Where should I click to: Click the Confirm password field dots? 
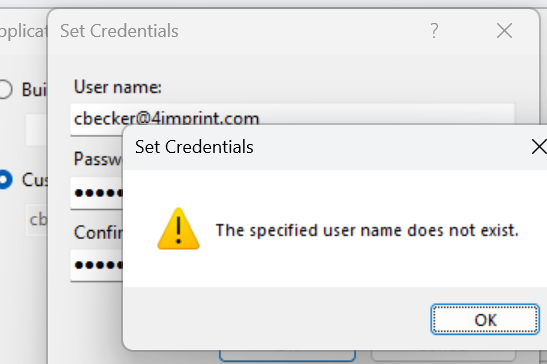[x=97, y=265]
